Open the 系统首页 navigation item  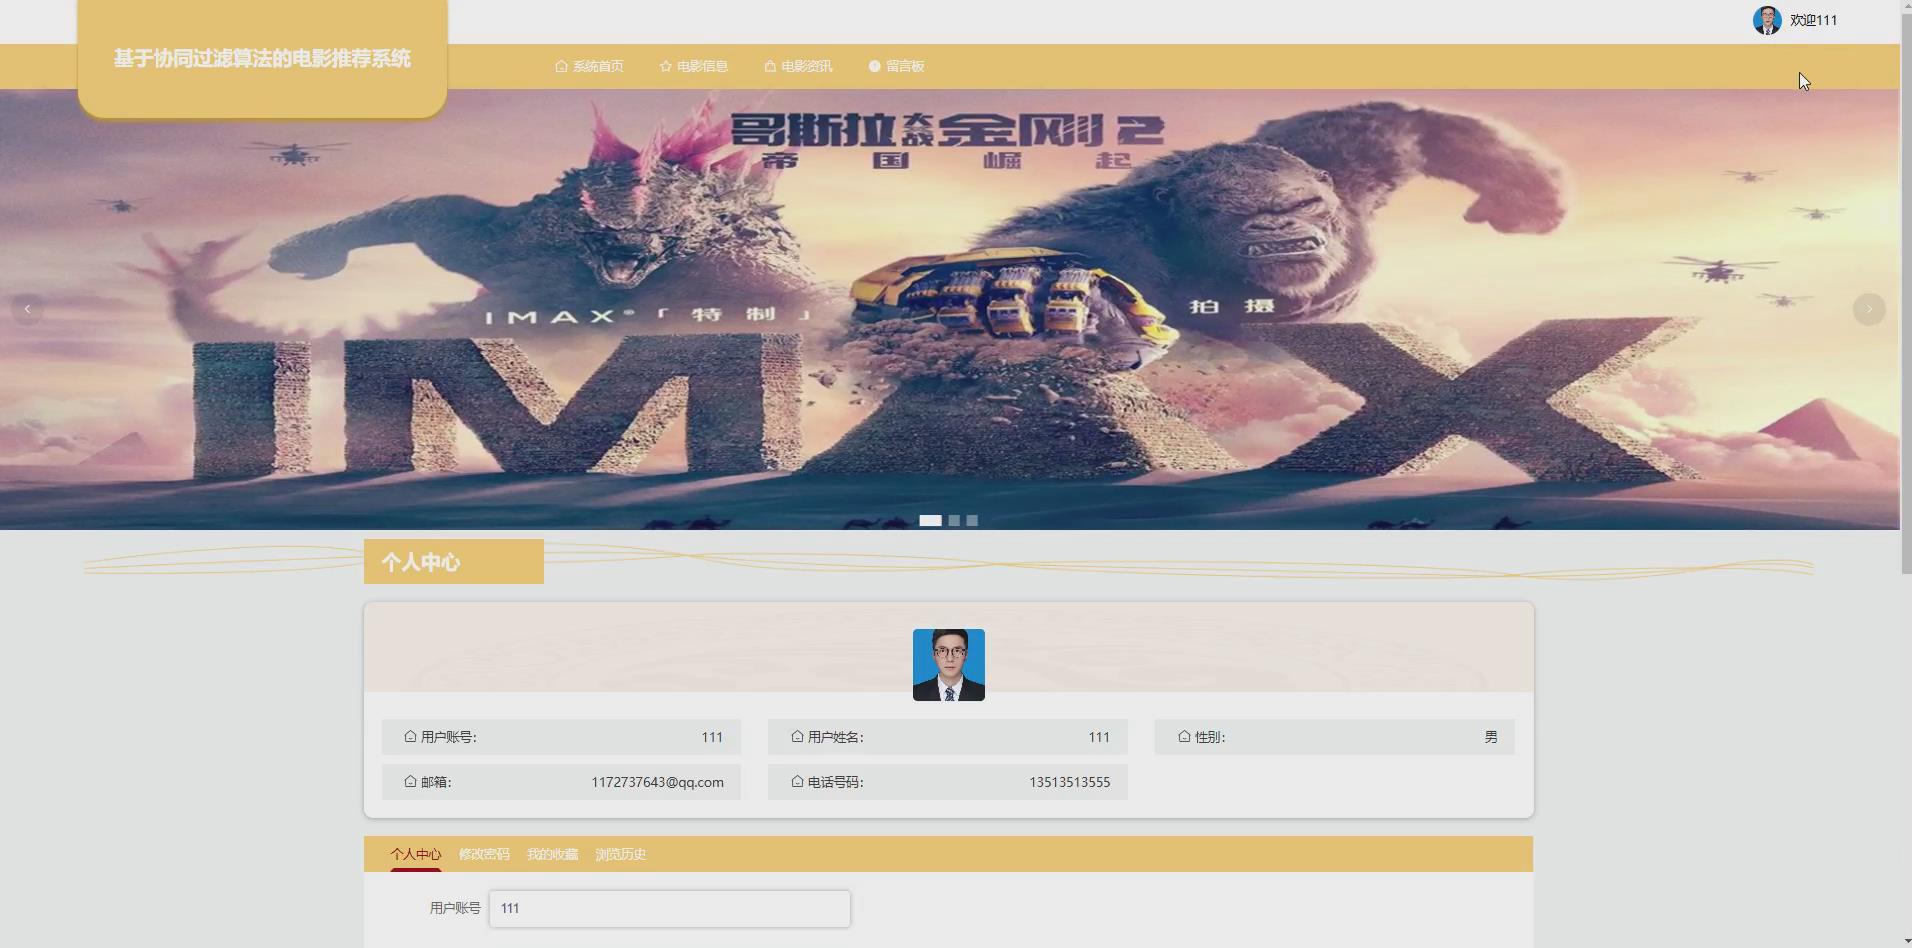click(589, 66)
